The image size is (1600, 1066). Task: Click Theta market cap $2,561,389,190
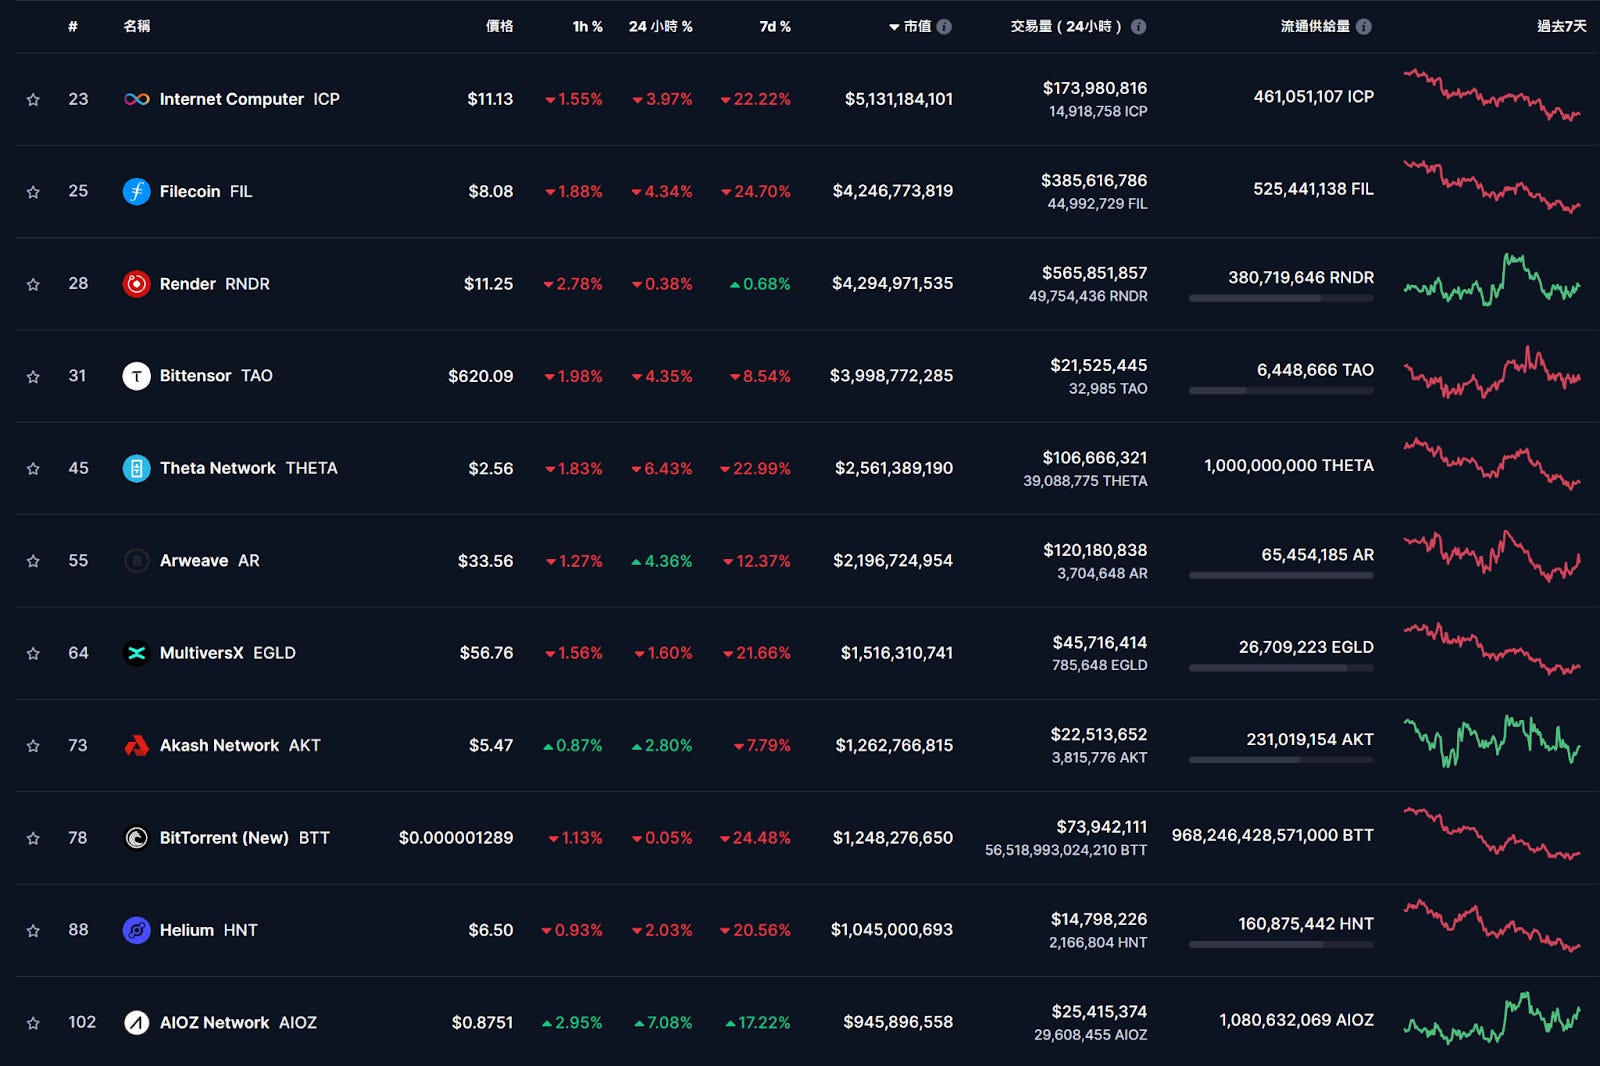point(894,468)
